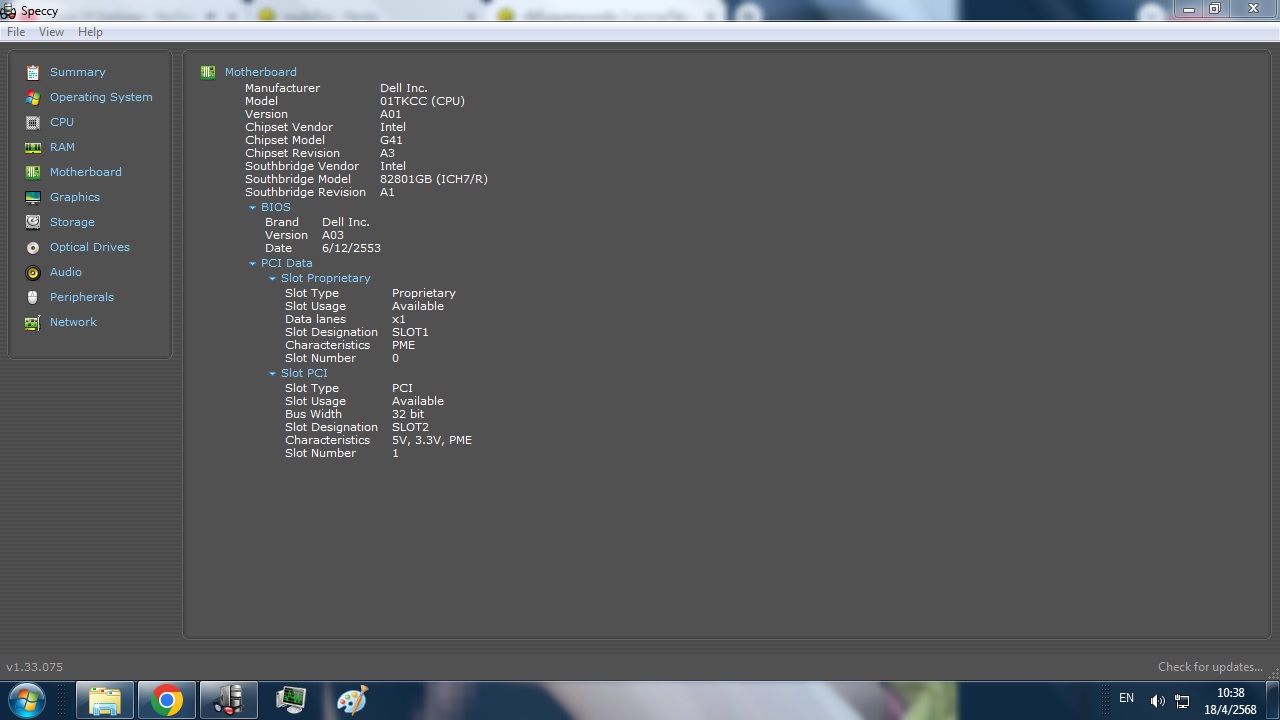1280x720 pixels.
Task: Open File Explorer from the taskbar
Action: click(x=105, y=700)
